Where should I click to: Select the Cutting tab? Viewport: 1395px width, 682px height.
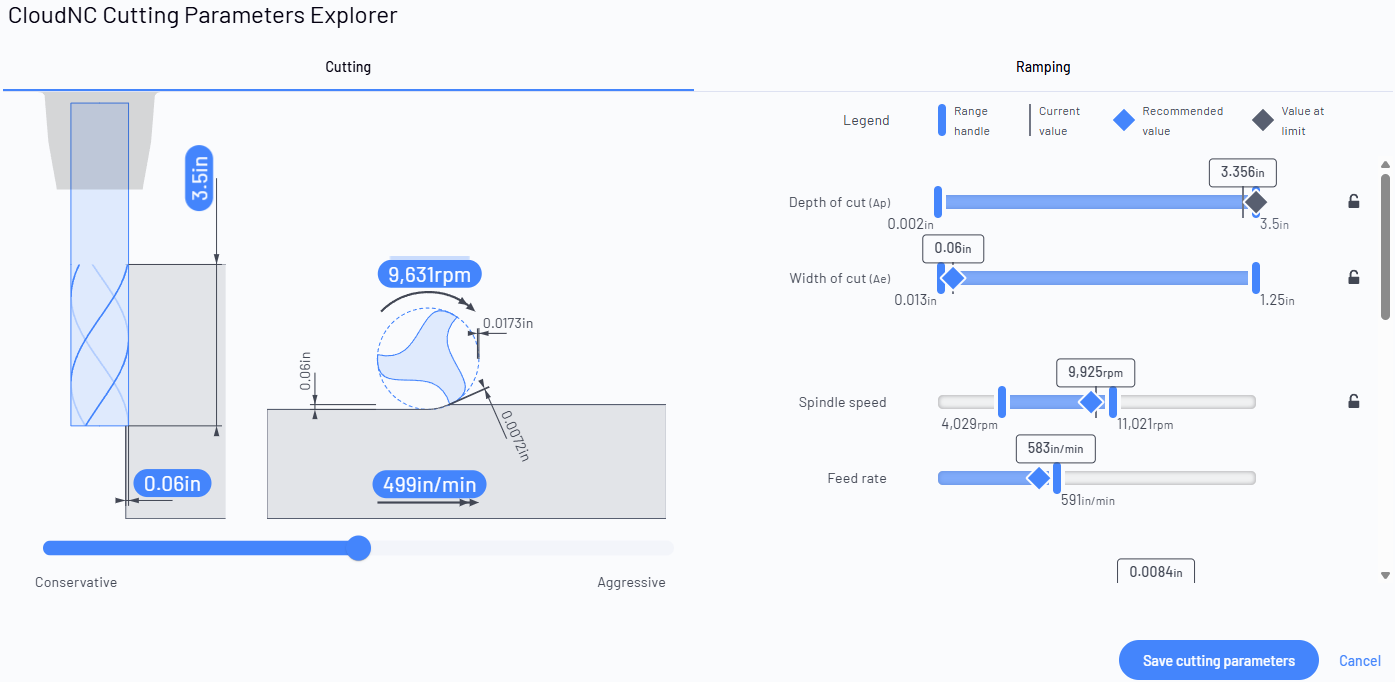348,67
